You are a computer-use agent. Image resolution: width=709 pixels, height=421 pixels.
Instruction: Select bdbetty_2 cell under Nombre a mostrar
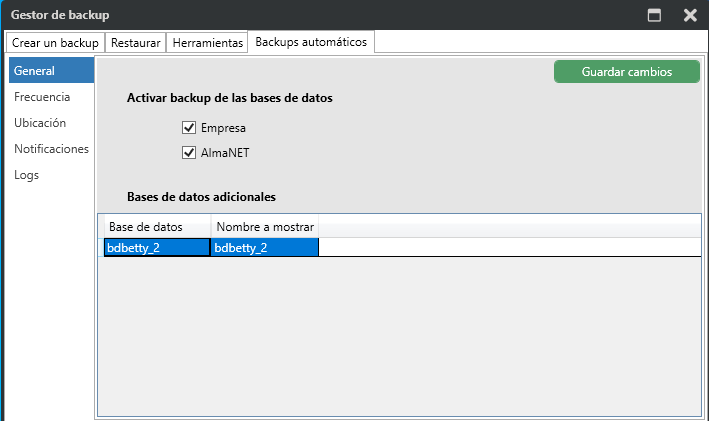(x=265, y=248)
